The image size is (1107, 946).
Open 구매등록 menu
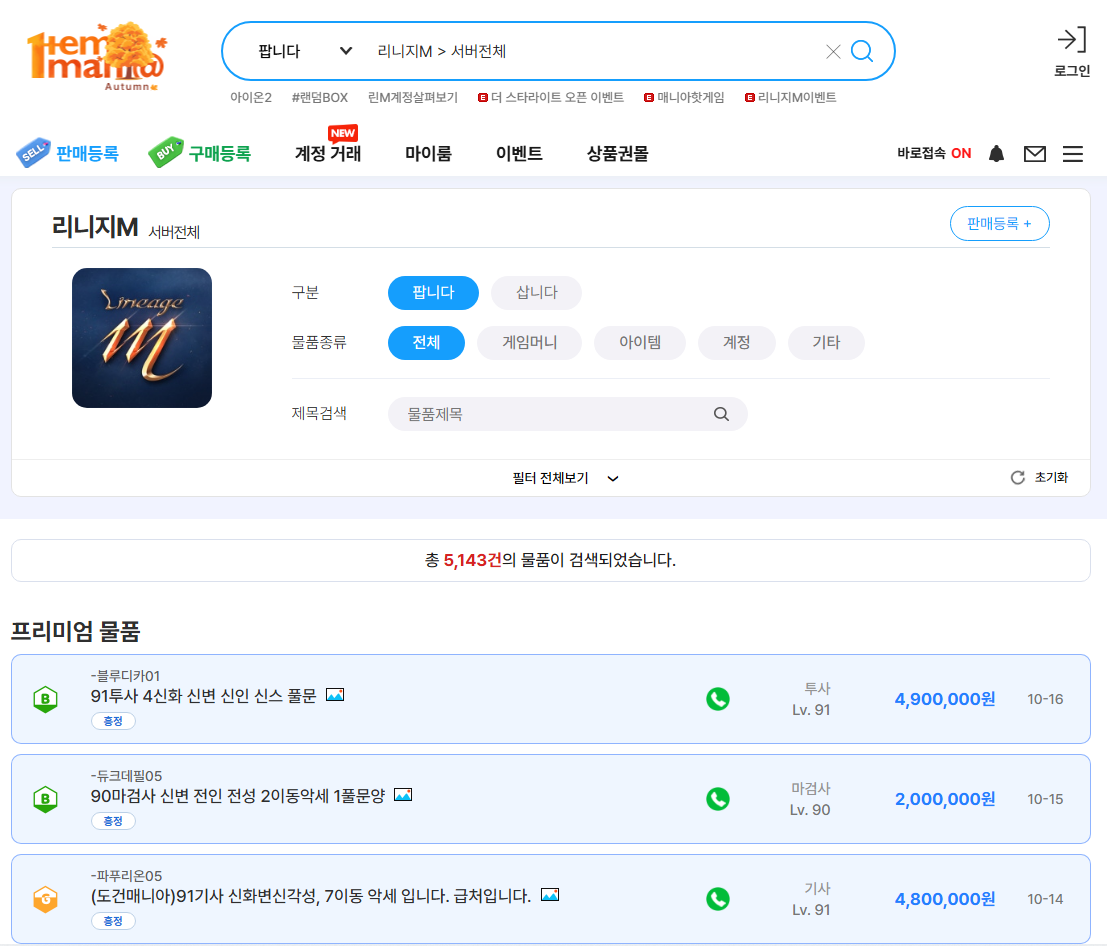click(x=220, y=153)
